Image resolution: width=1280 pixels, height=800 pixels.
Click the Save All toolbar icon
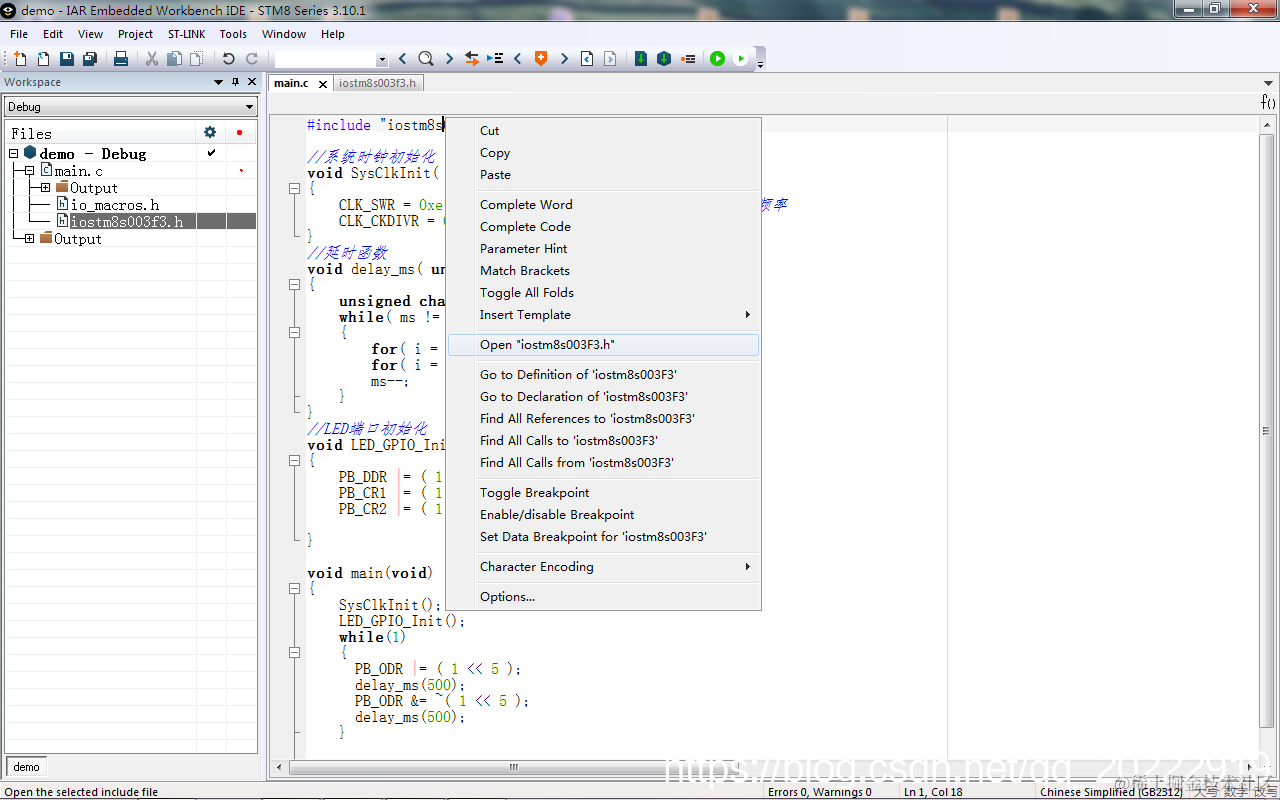coord(89,59)
